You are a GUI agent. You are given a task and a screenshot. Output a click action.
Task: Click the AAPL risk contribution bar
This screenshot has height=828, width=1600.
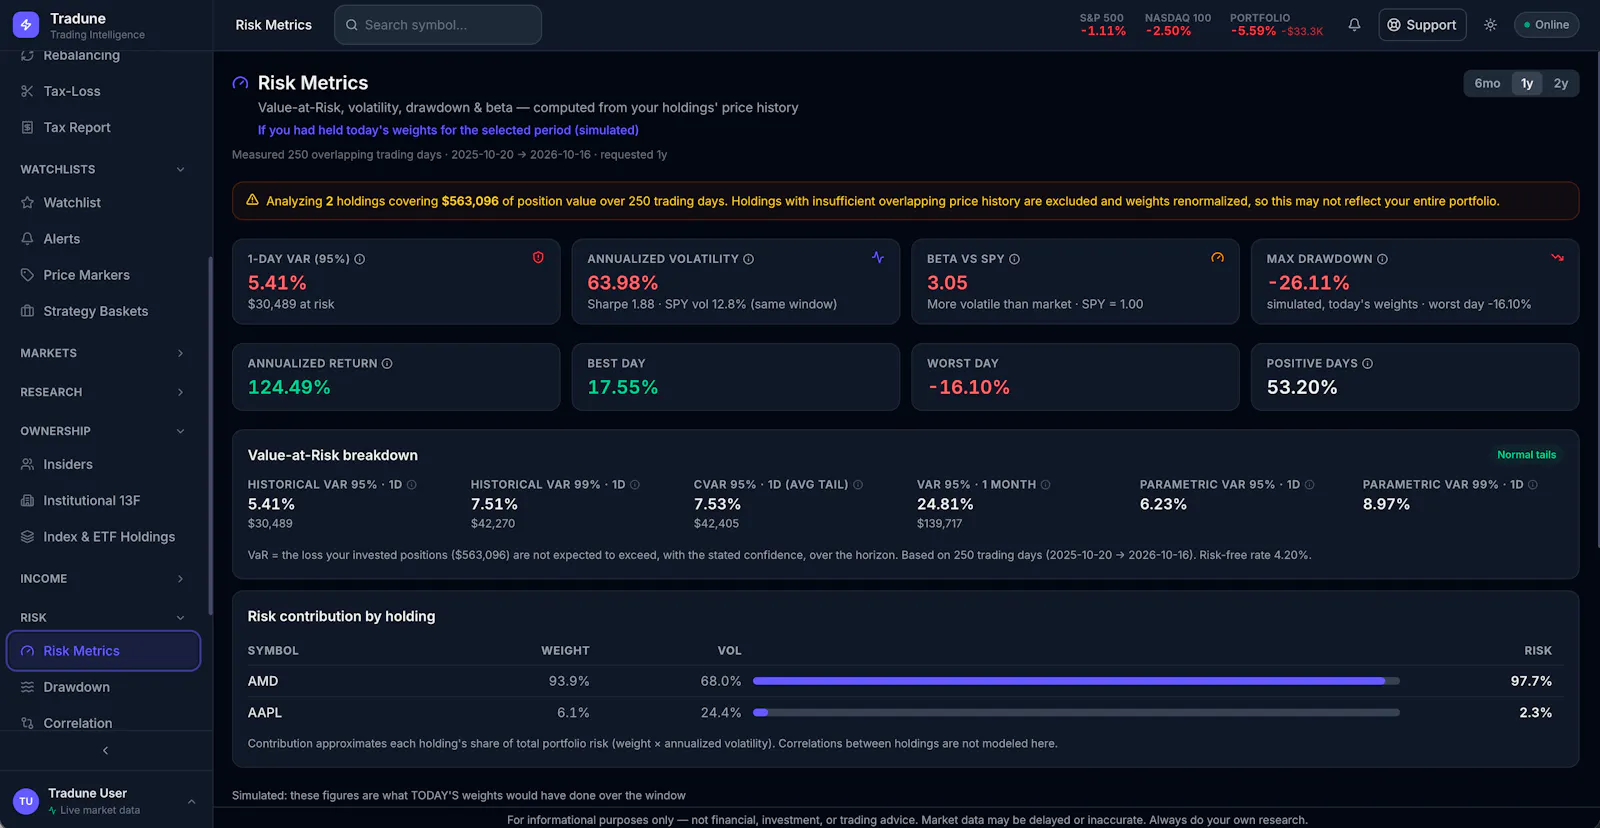point(1076,713)
